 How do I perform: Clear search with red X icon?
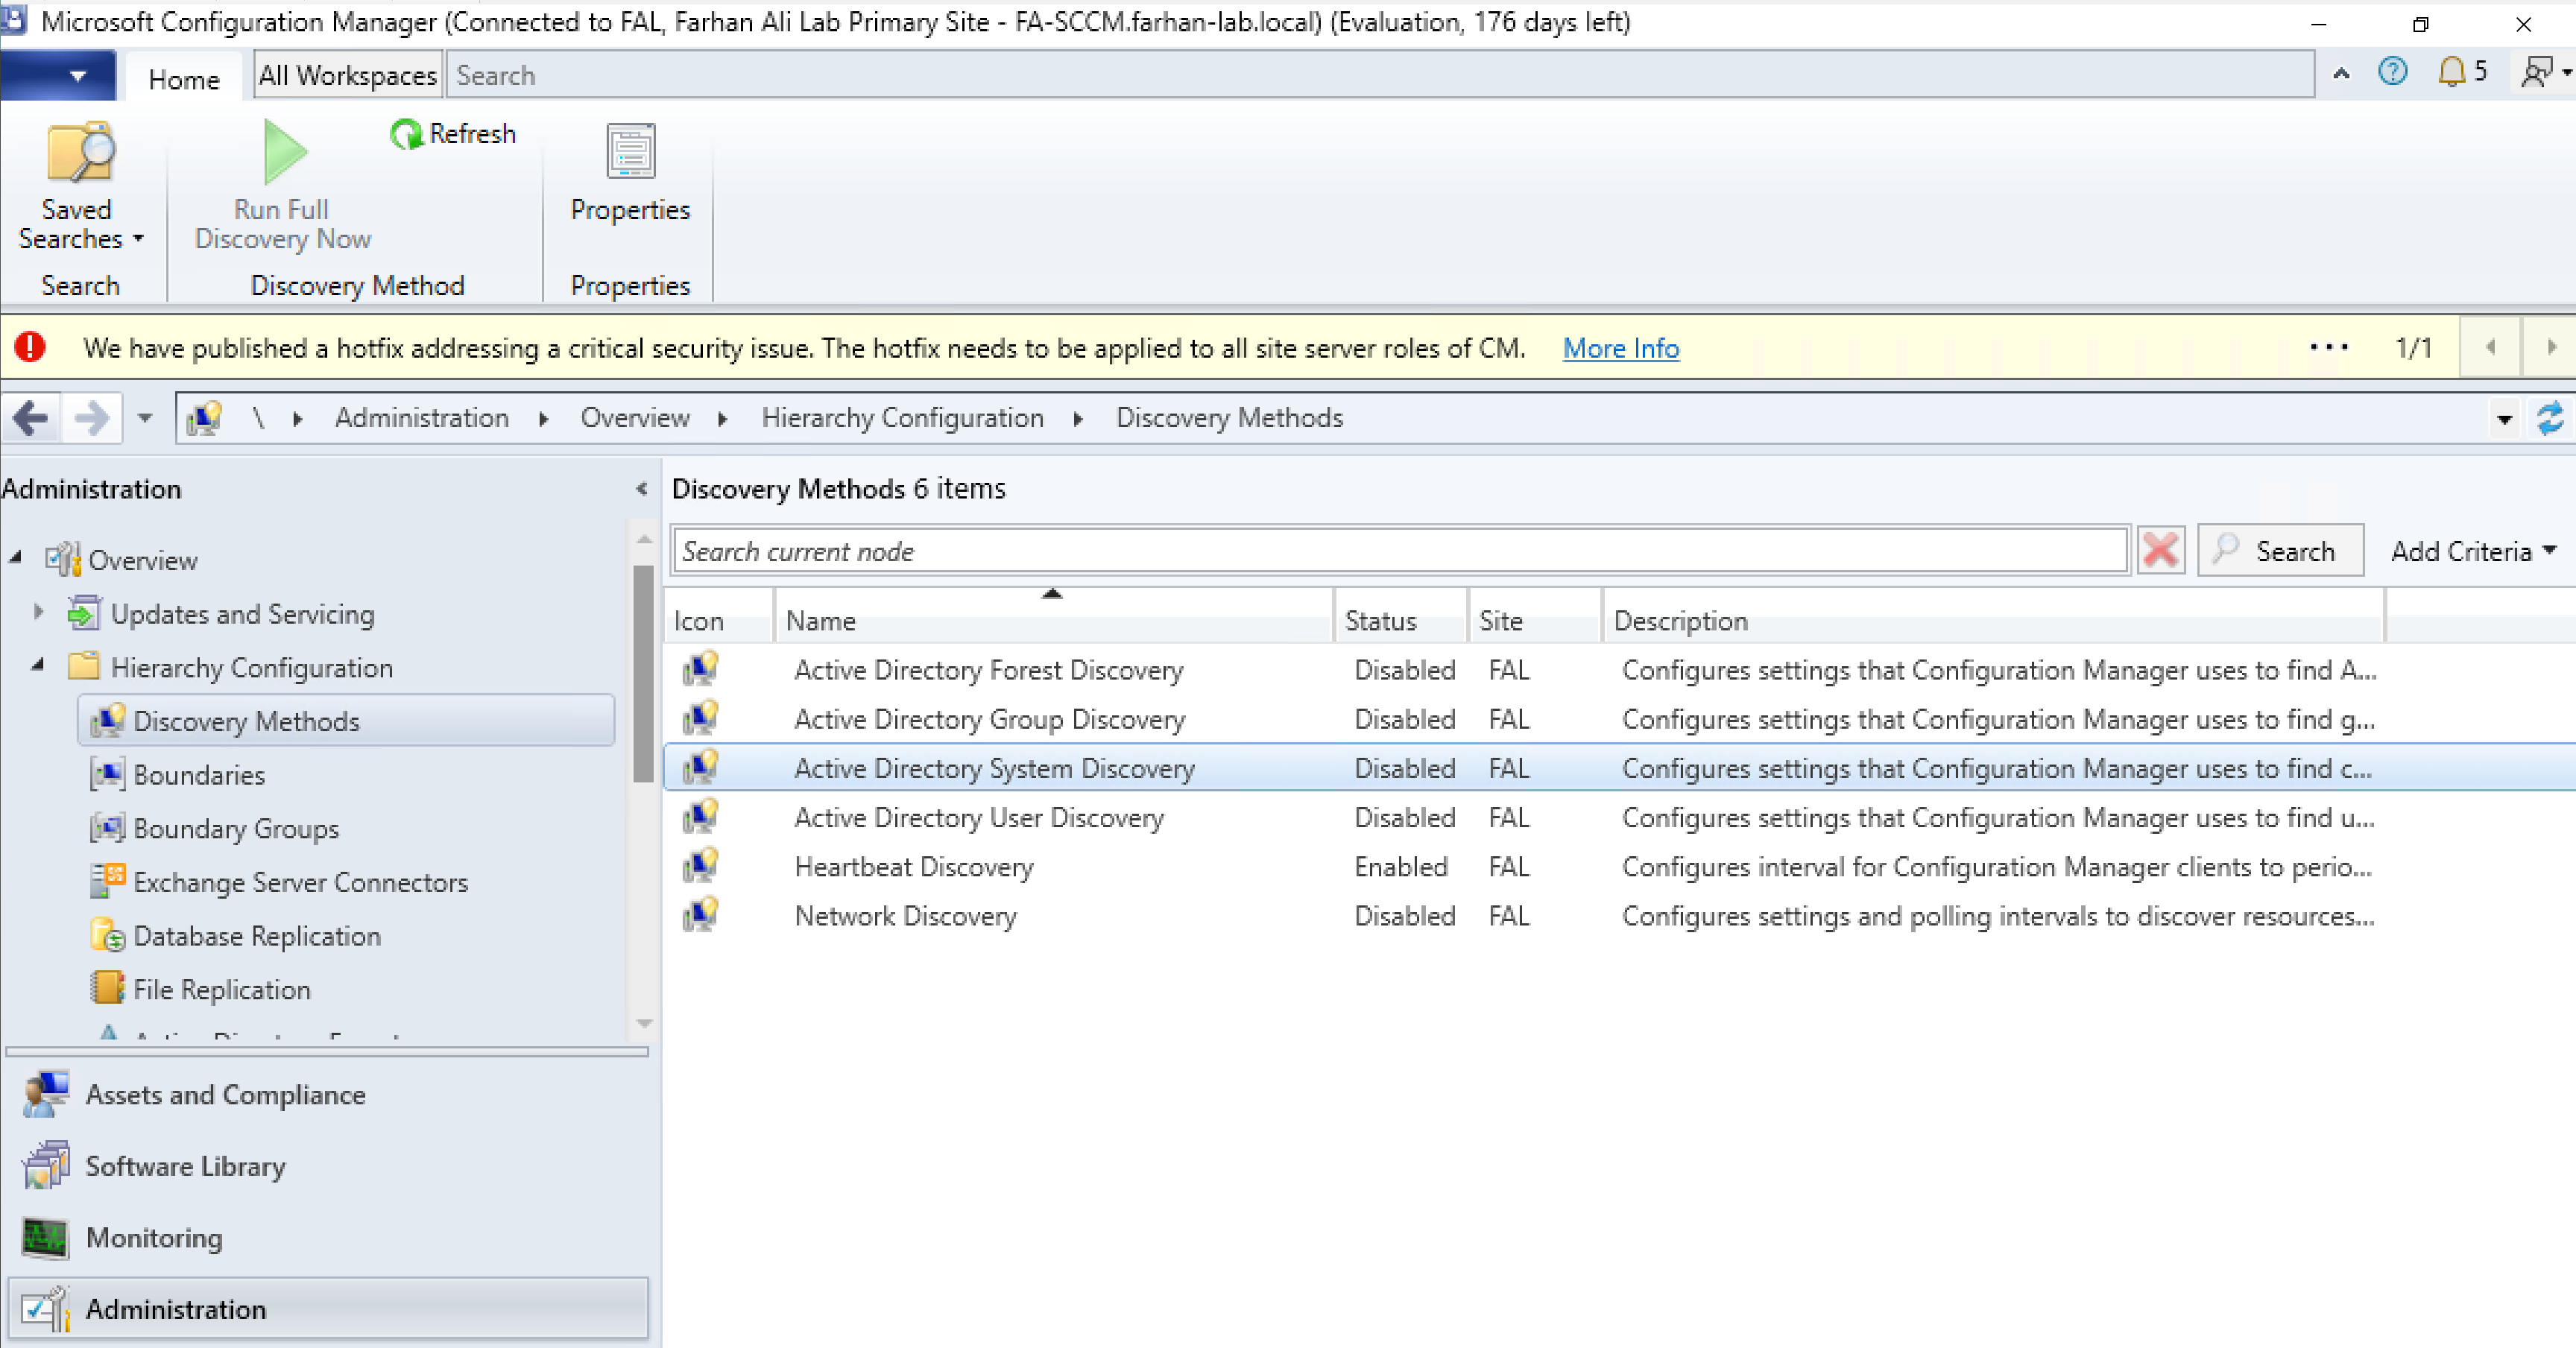pyautogui.click(x=2160, y=551)
